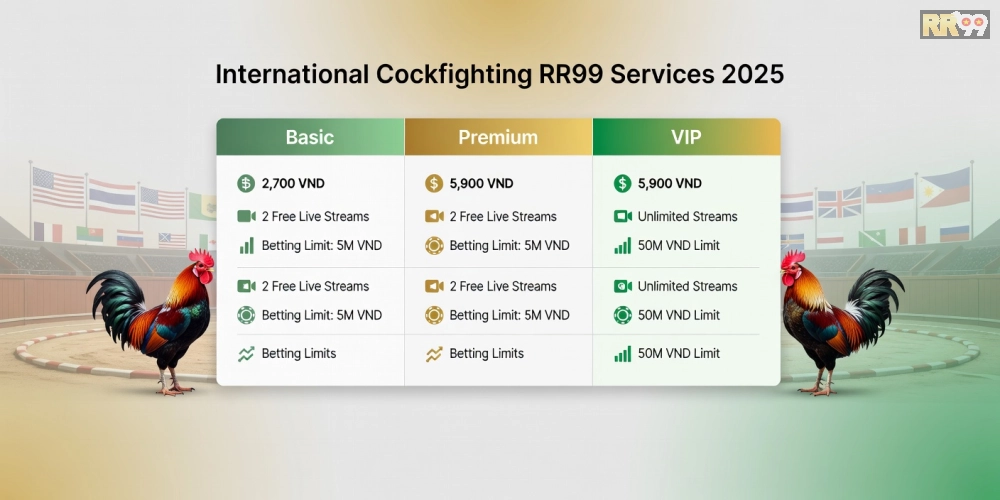The width and height of the screenshot is (1000, 500).
Task: Click the Betting Limits text in Premium column
Action: pyautogui.click(x=486, y=353)
